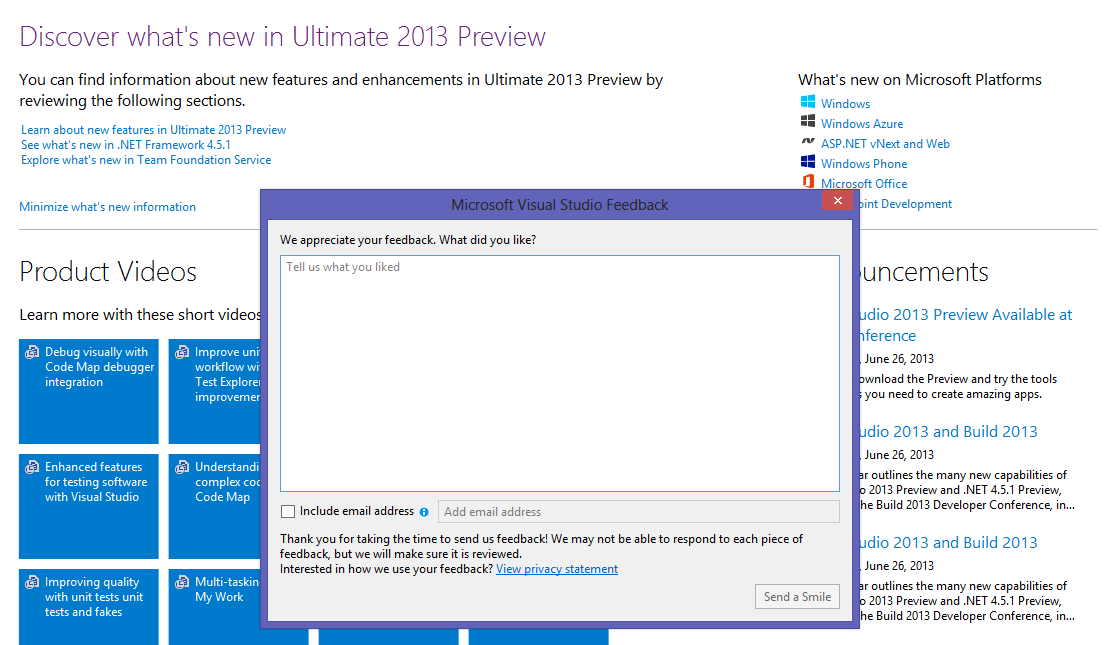
Task: Click the Send a Smile button
Action: pyautogui.click(x=797, y=597)
